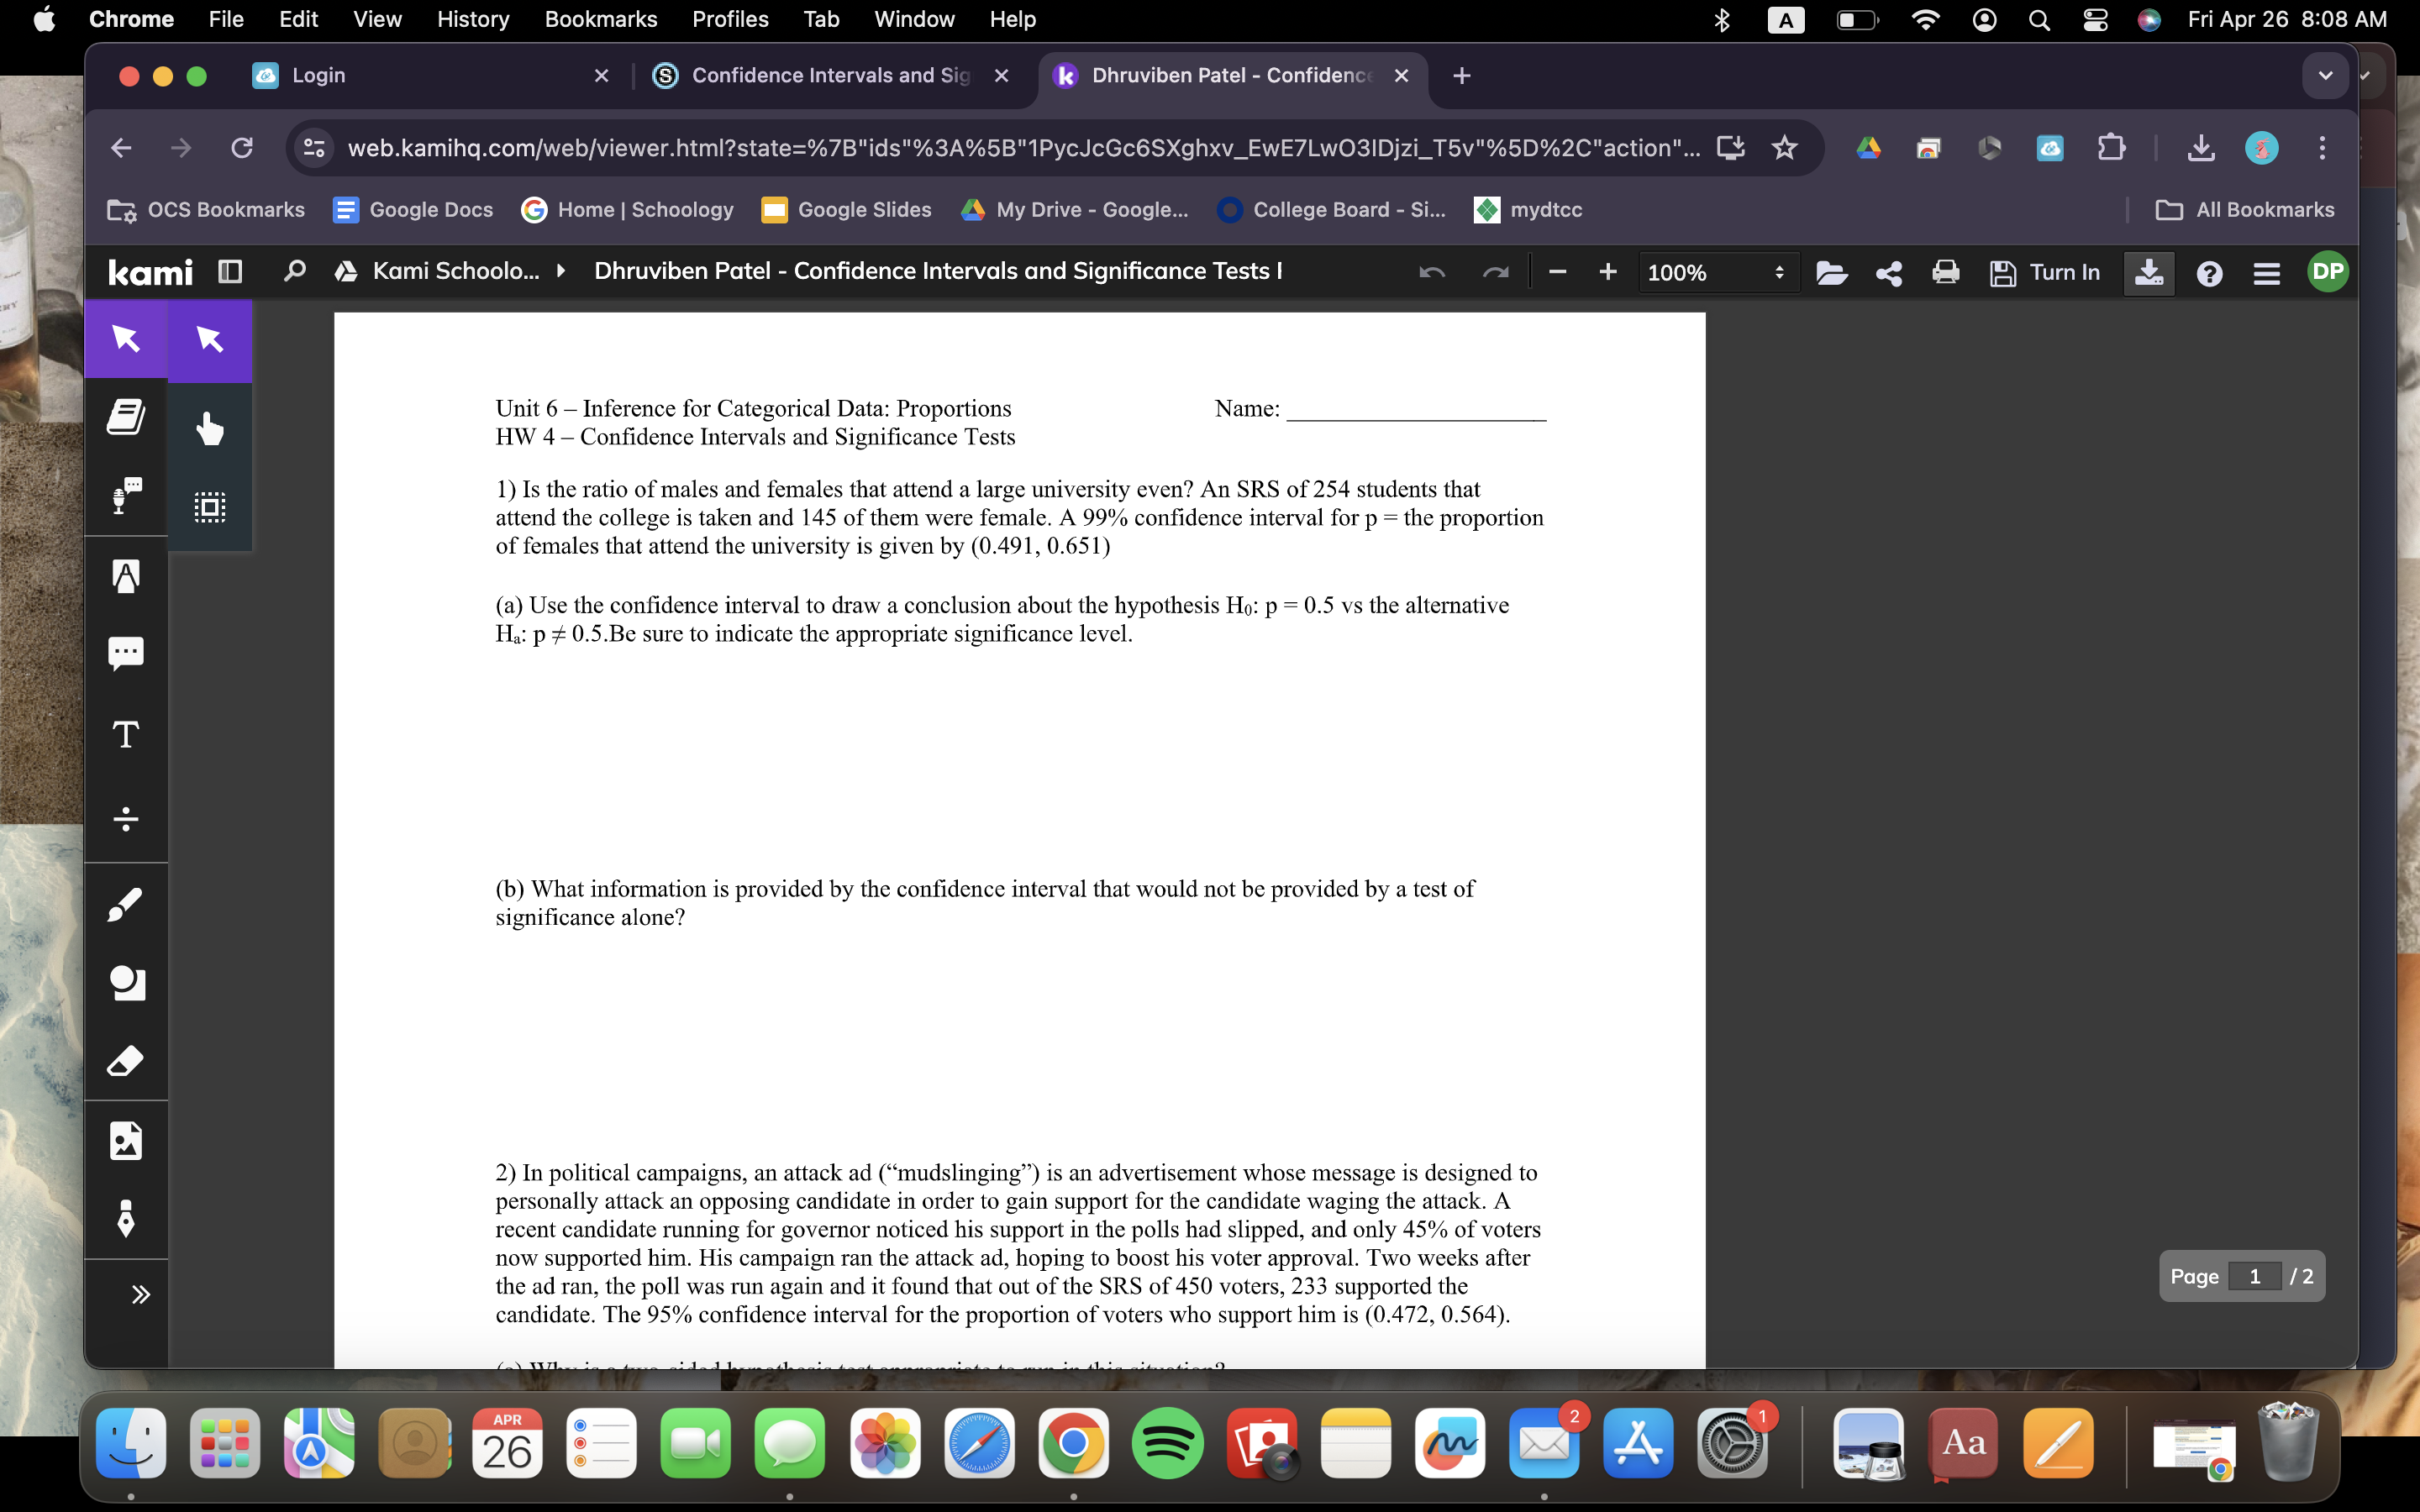Open the comment annotation tool
The image size is (2420, 1512).
(x=125, y=652)
